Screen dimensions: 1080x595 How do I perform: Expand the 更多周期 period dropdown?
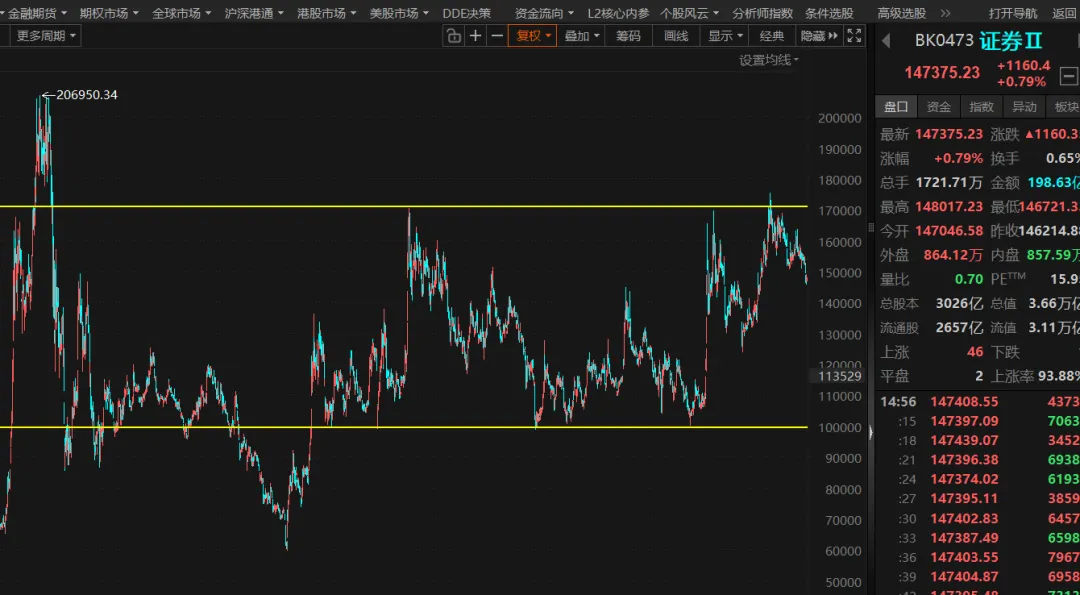pos(45,36)
